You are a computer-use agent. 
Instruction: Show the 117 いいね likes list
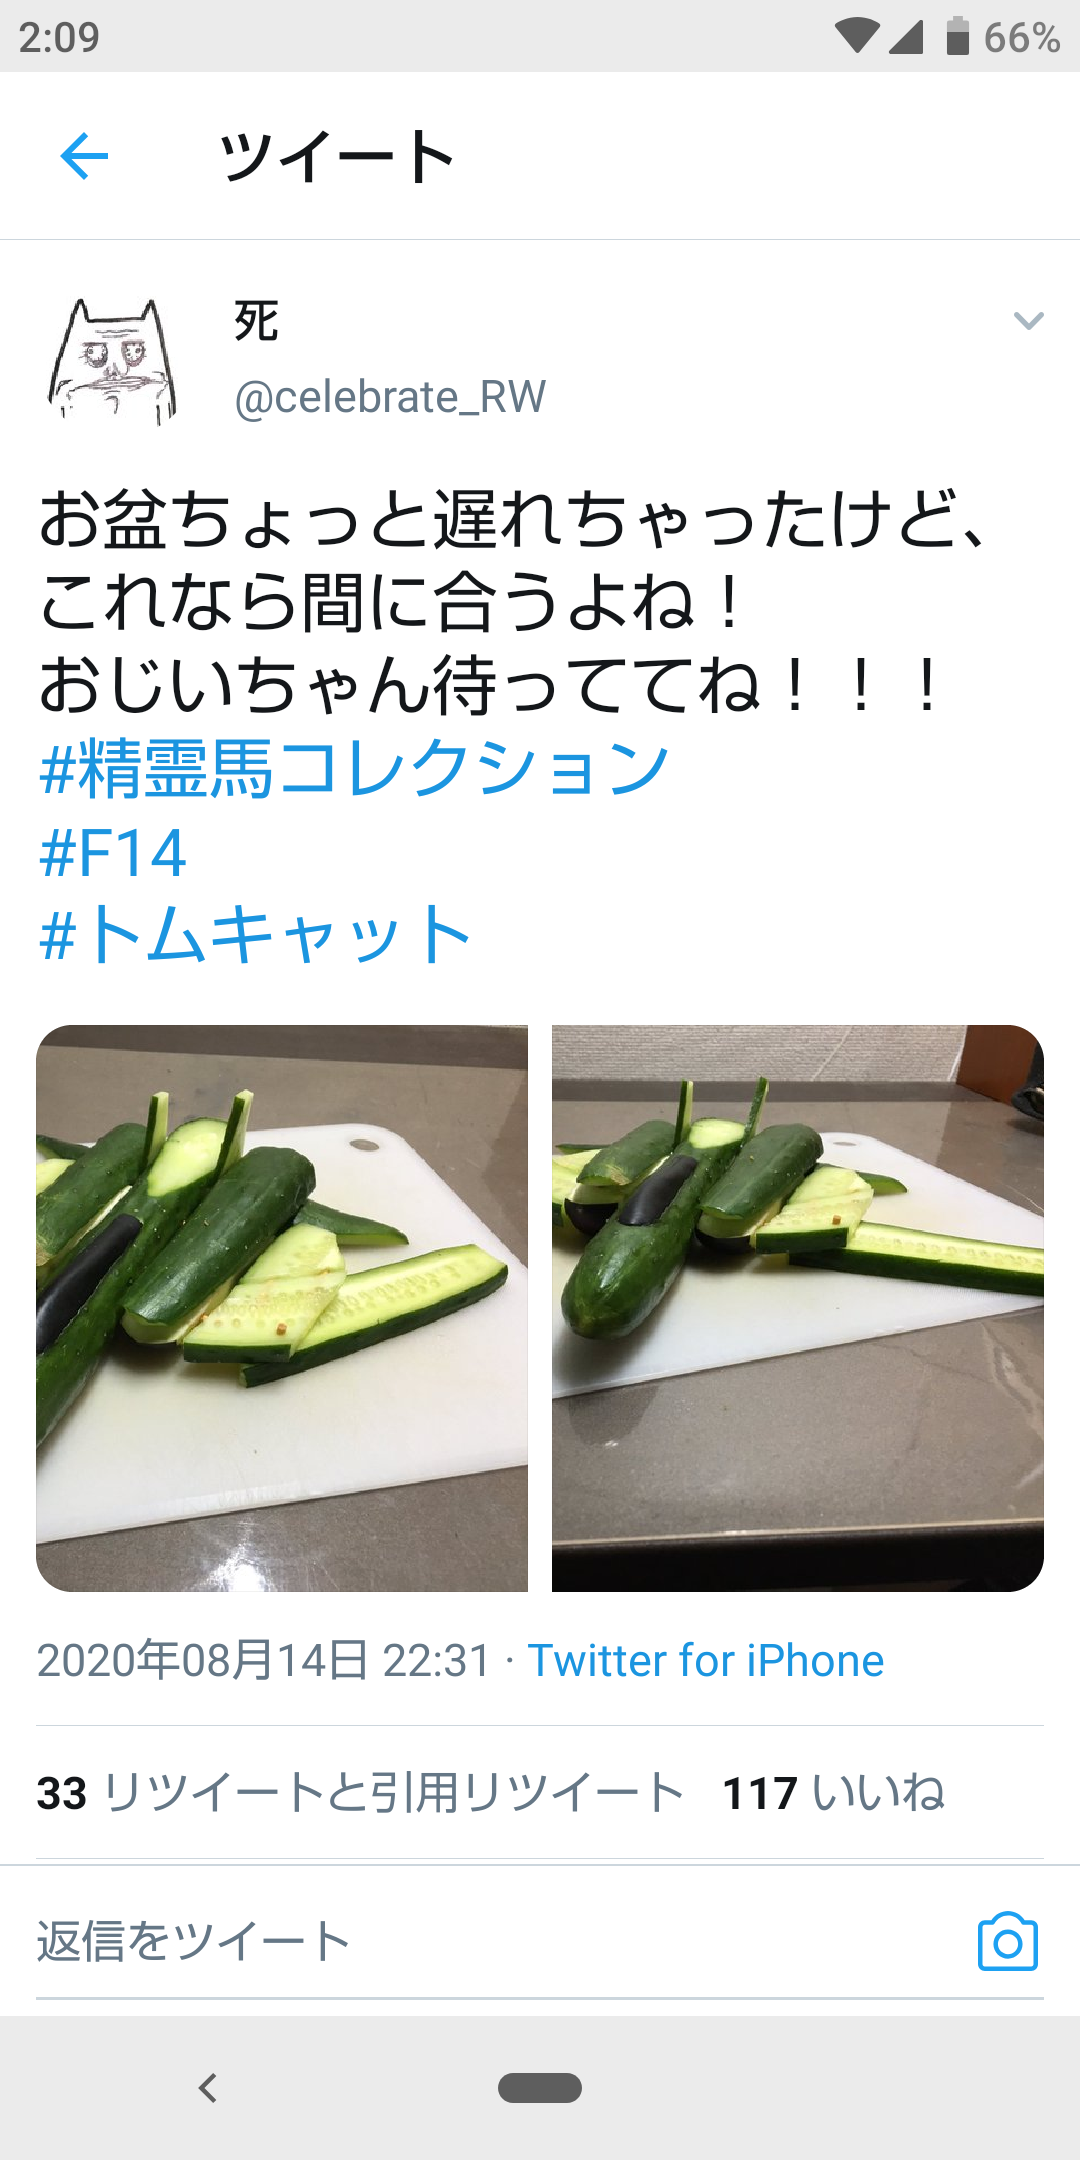[834, 1792]
